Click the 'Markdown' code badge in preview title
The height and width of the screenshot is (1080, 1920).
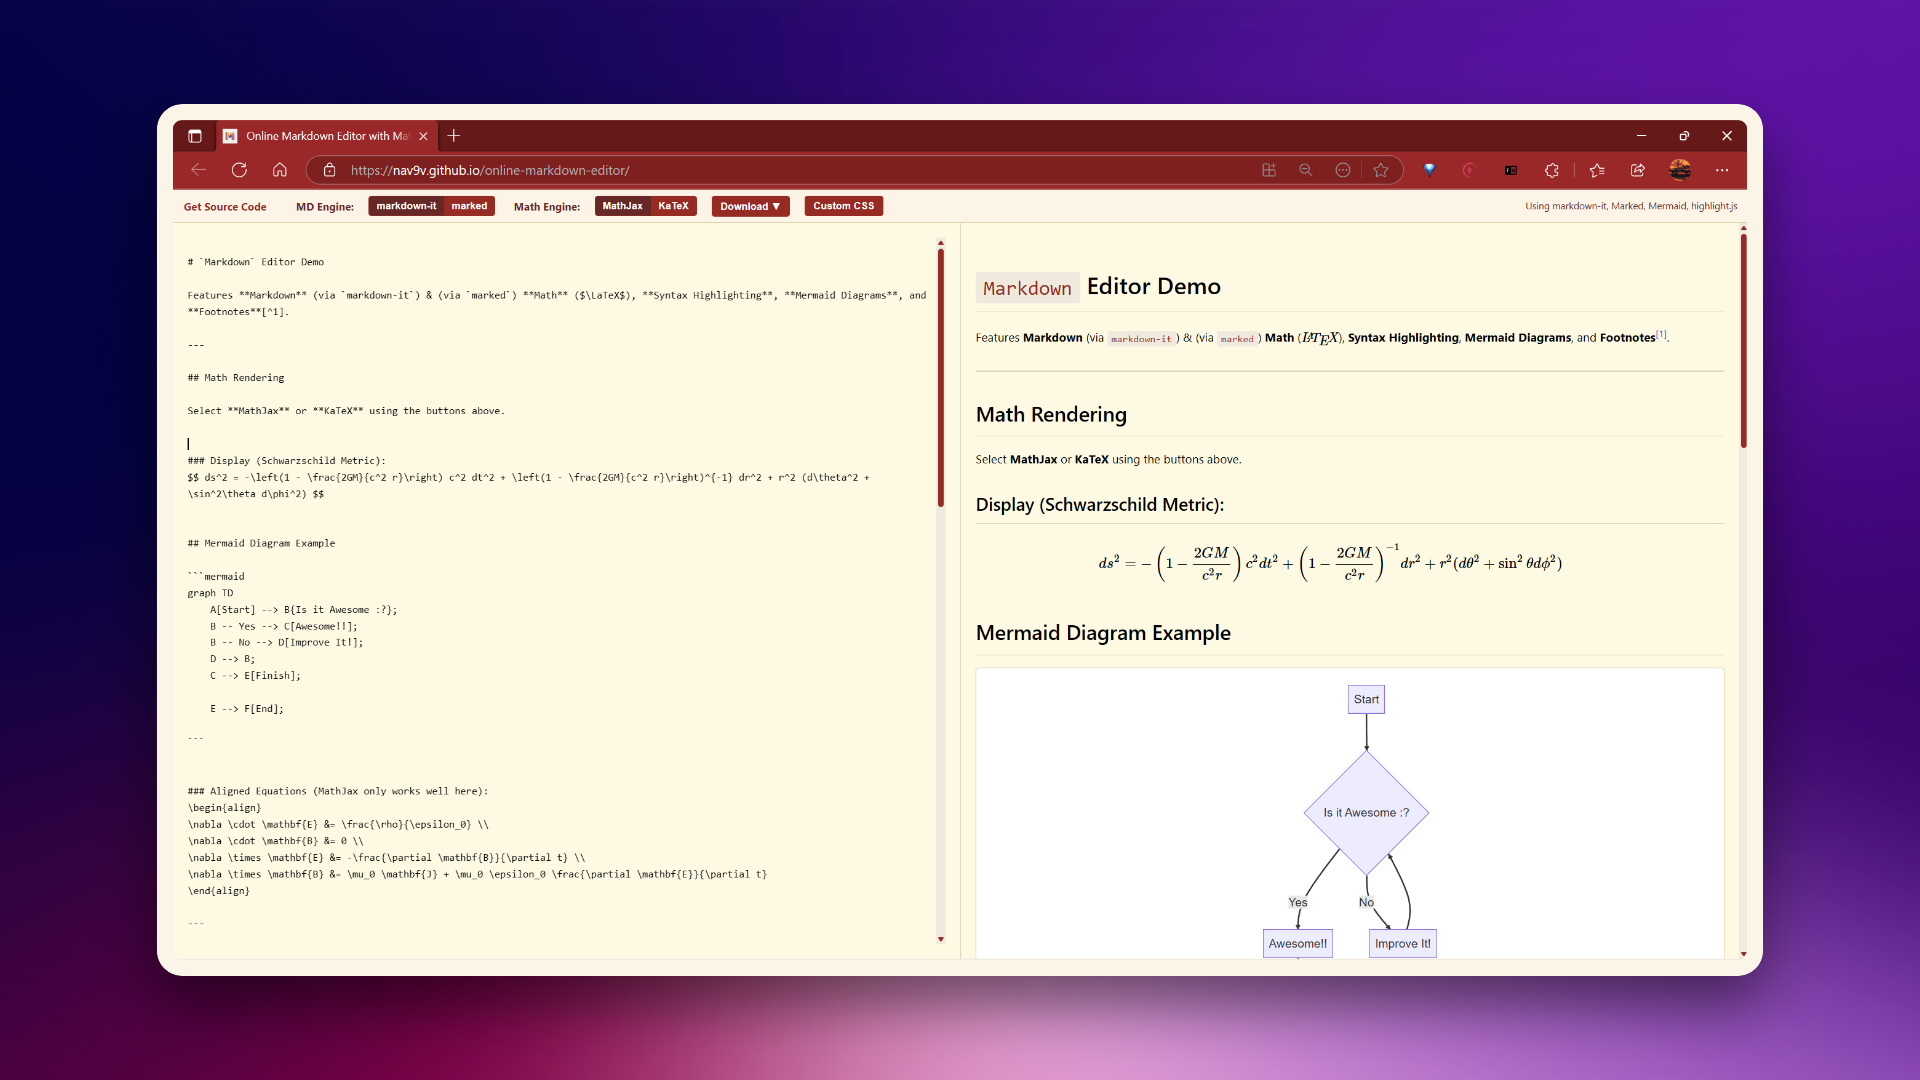[1027, 288]
